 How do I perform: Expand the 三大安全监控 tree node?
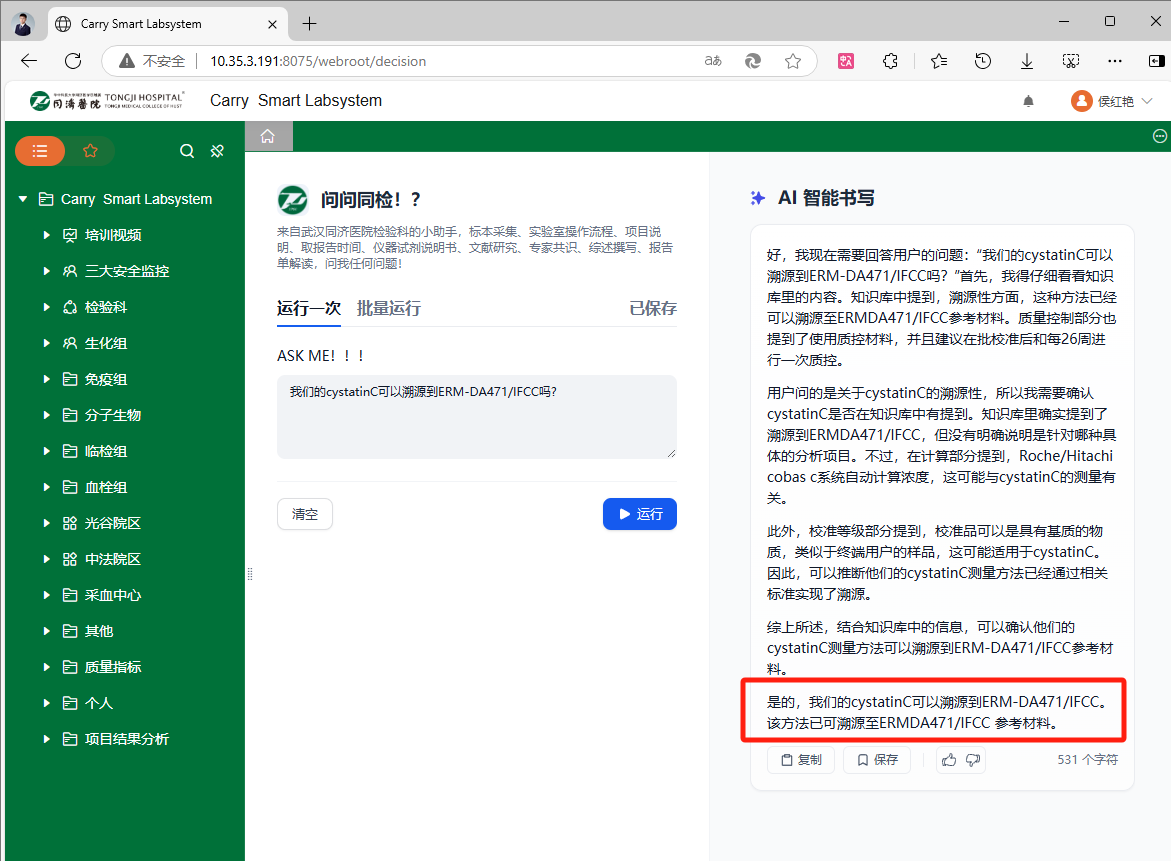(x=46, y=271)
